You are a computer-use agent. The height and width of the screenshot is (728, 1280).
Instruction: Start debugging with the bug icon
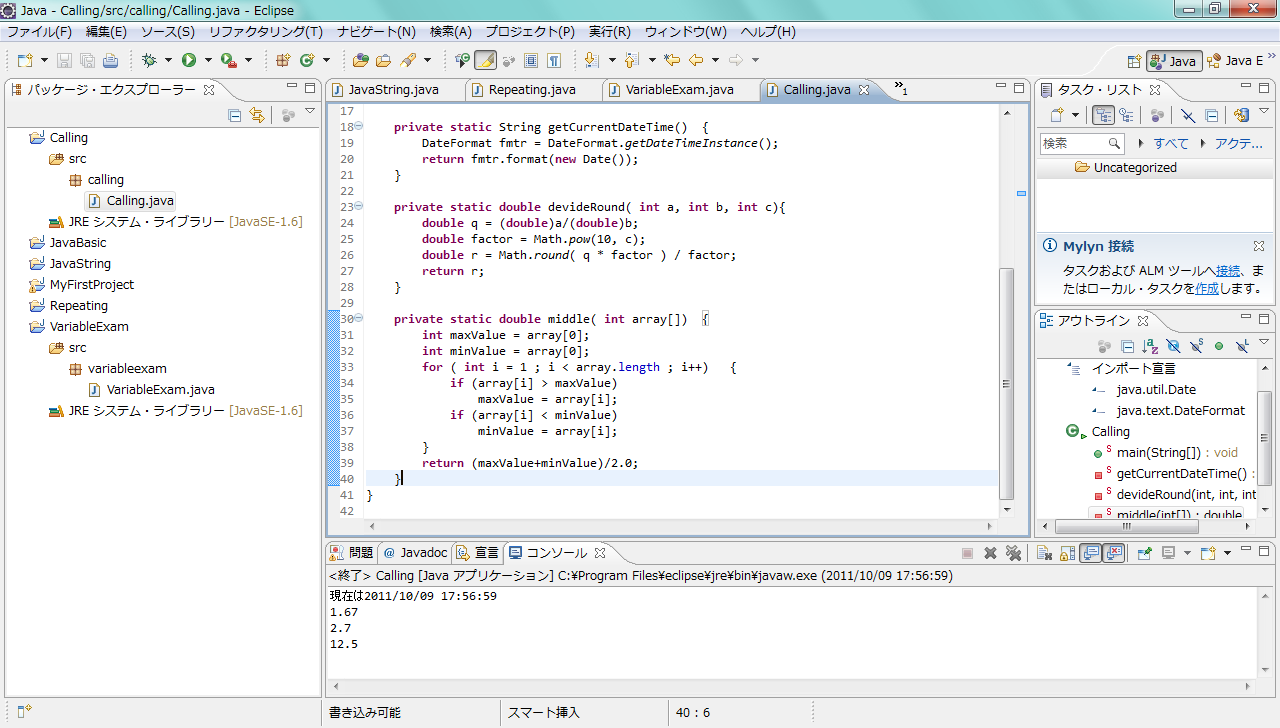tap(149, 60)
